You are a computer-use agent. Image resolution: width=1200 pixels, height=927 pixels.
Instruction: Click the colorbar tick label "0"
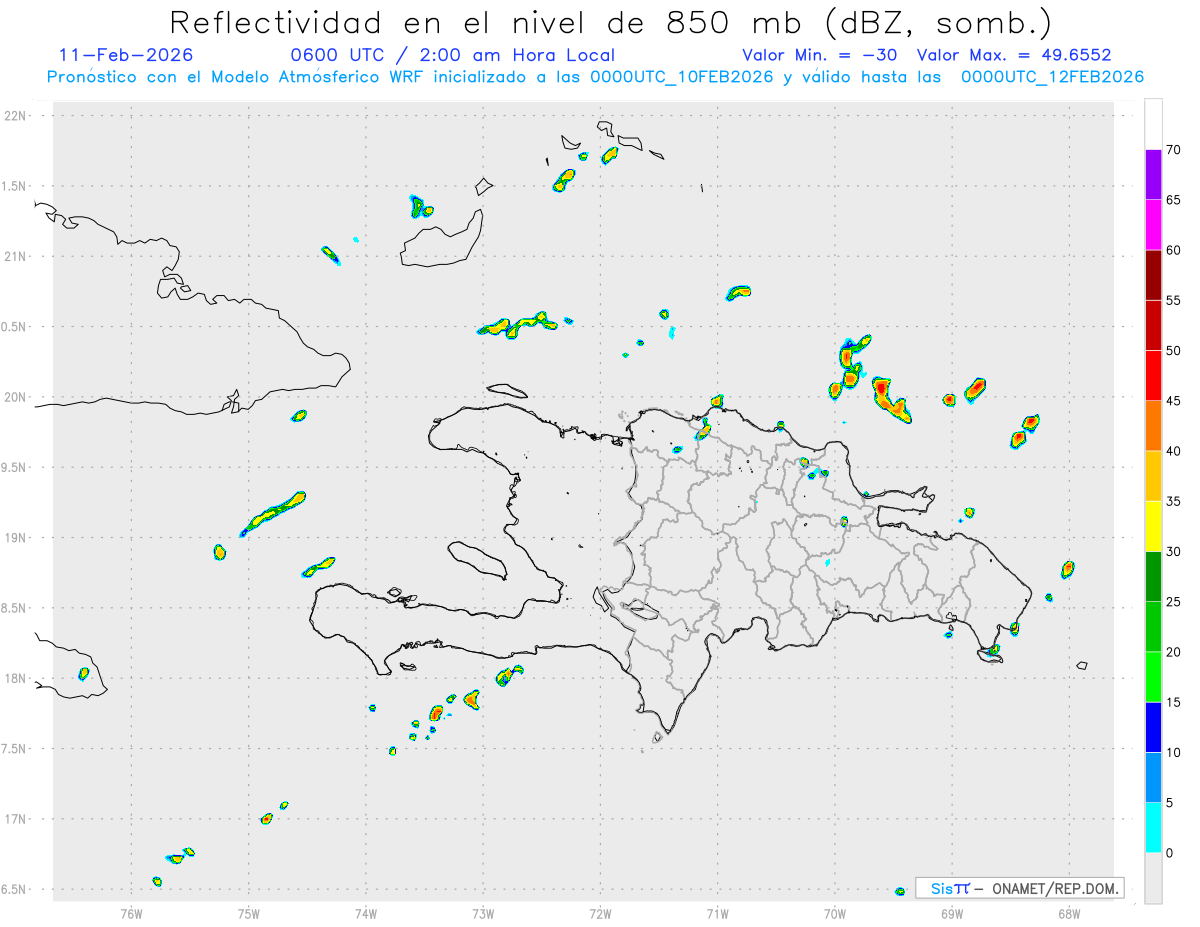click(1170, 853)
